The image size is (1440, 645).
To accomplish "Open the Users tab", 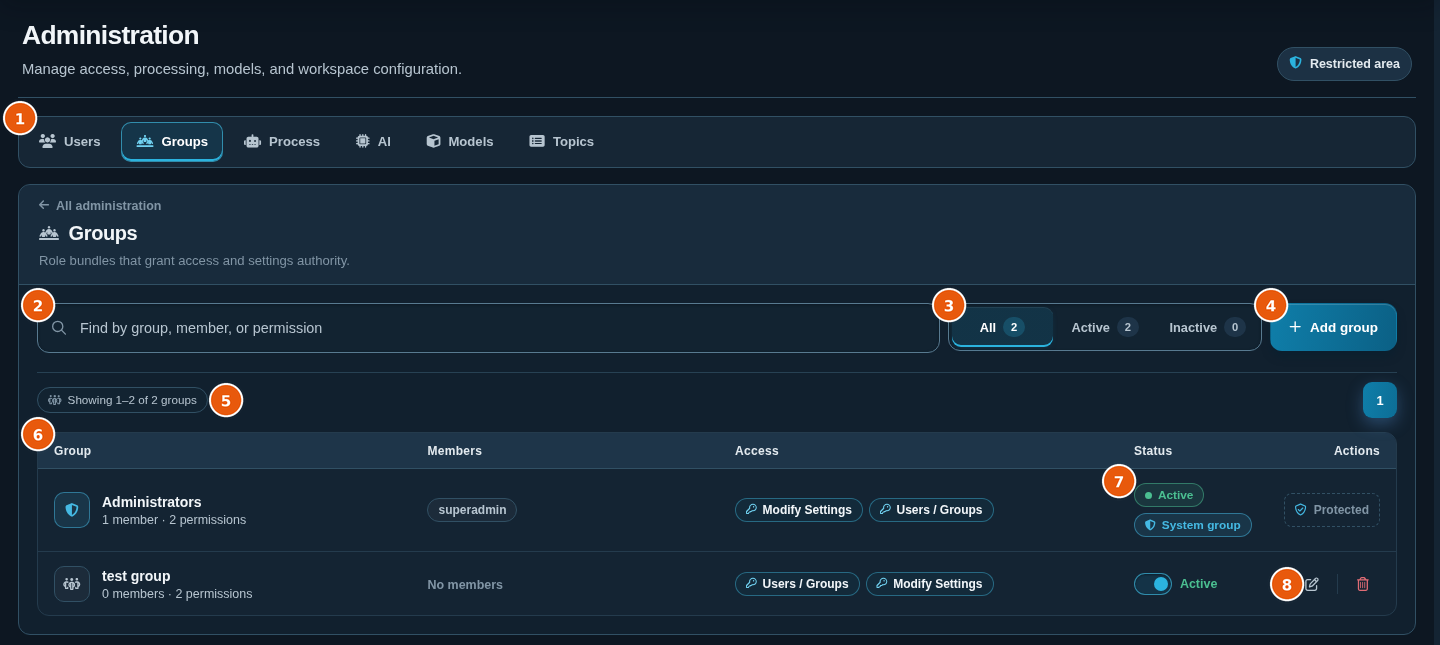I will tap(70, 141).
